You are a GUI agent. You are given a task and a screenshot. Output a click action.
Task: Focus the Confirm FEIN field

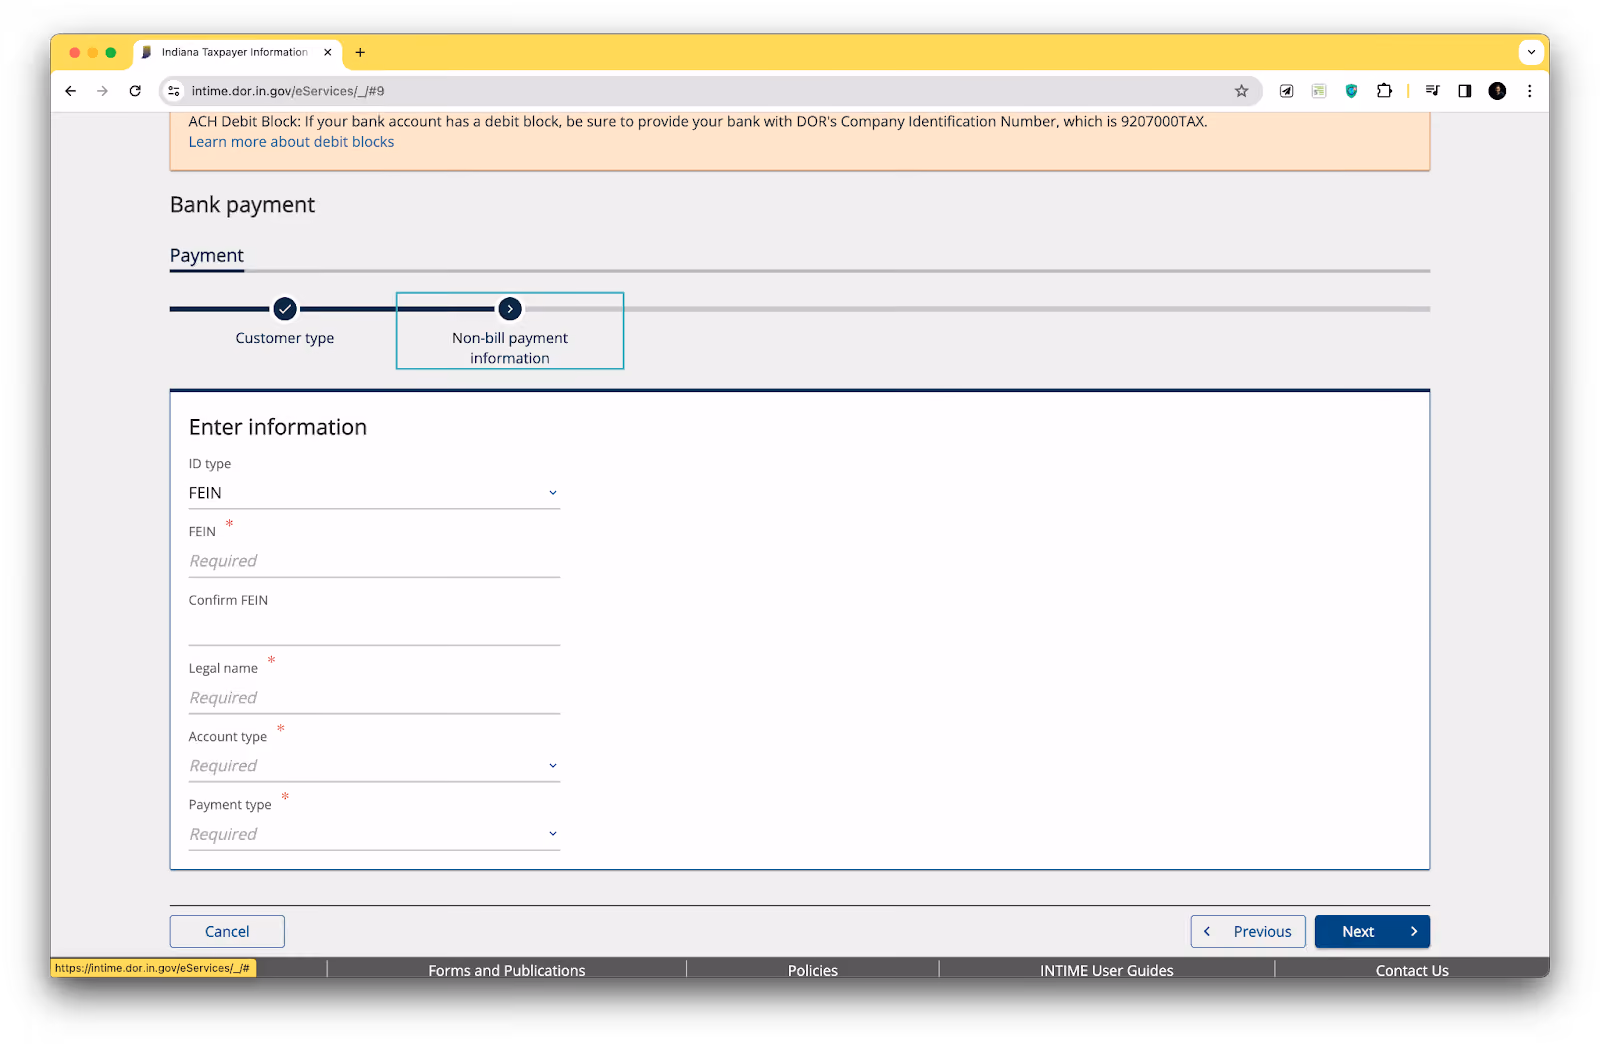tap(374, 629)
